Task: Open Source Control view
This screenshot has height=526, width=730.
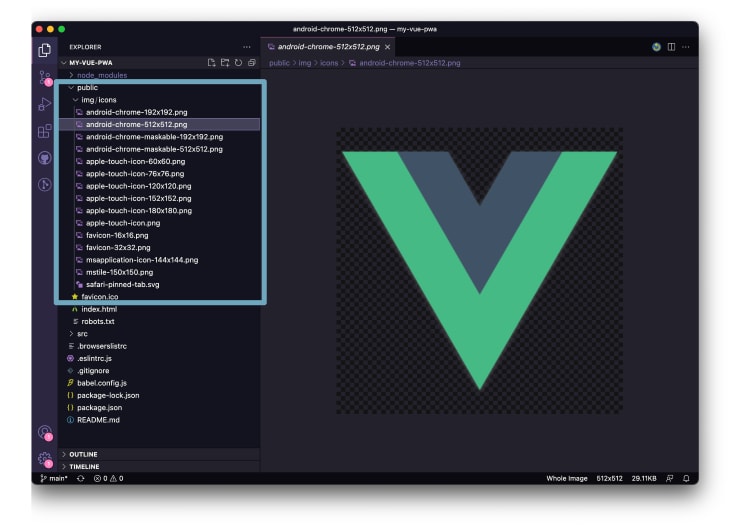Action: [x=45, y=77]
